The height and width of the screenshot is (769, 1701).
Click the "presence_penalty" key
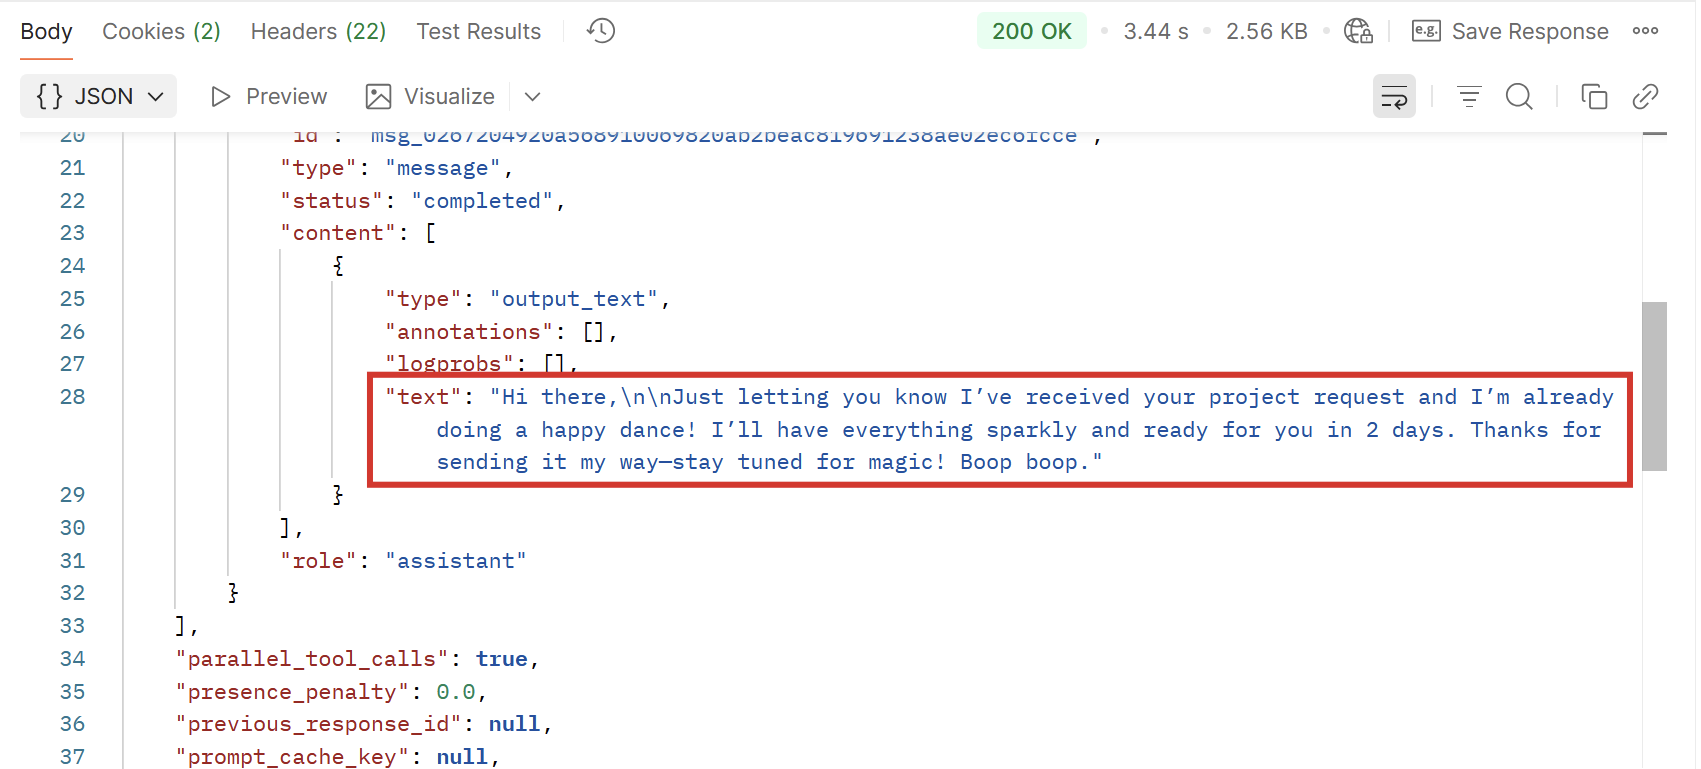tap(293, 692)
